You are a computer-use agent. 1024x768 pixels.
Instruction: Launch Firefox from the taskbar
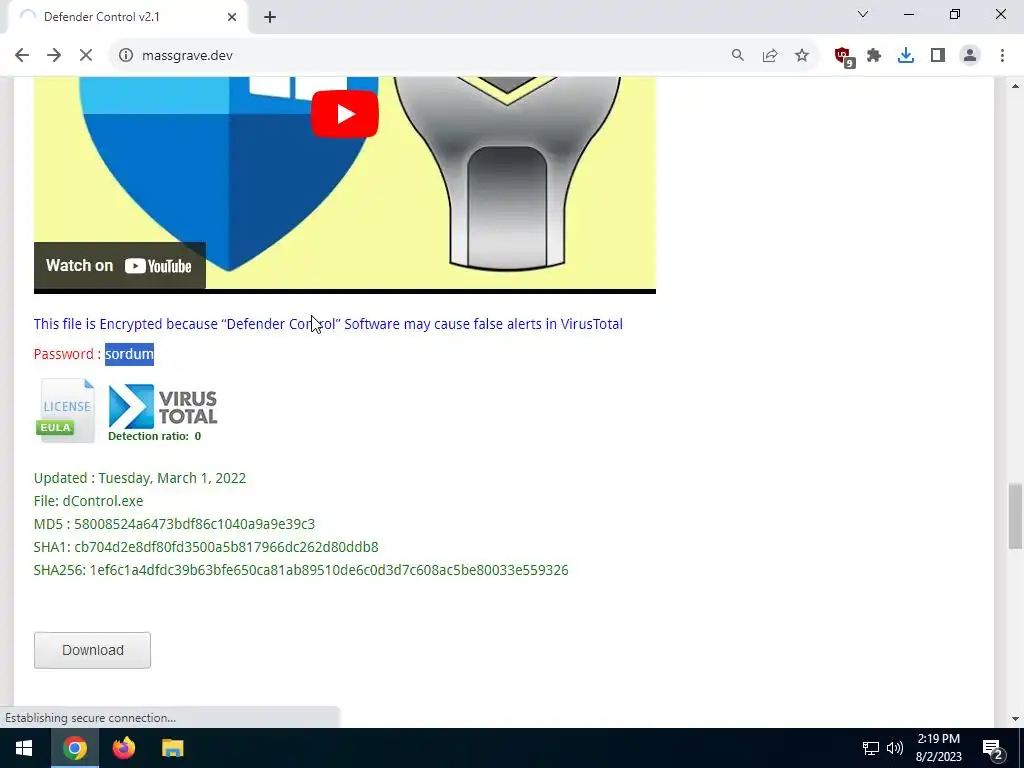[x=123, y=748]
